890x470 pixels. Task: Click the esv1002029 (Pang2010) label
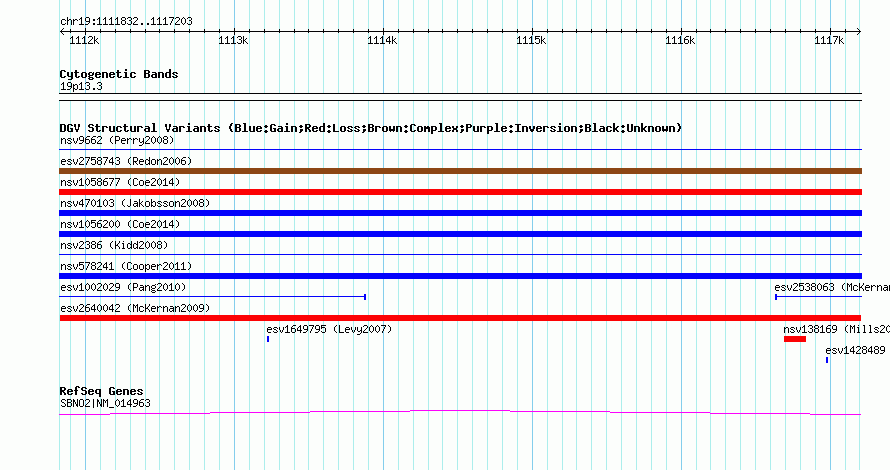123,287
